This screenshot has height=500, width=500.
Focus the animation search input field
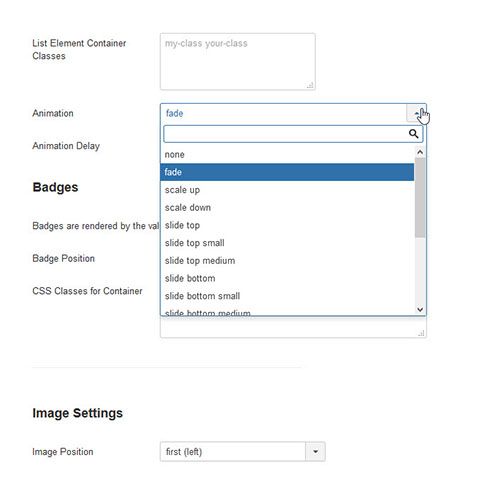tap(293, 134)
